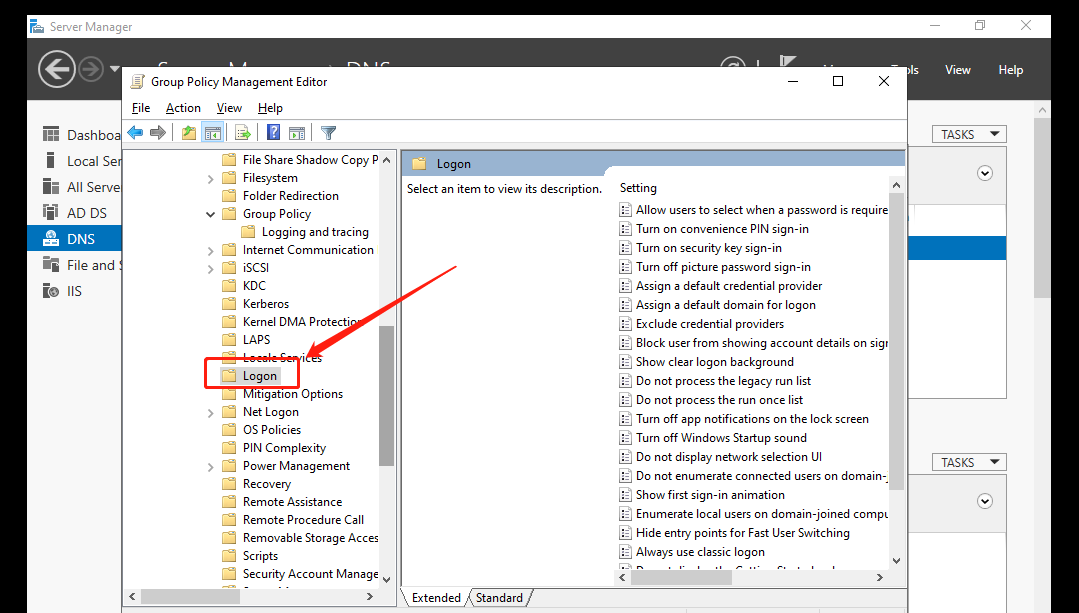The image size is (1079, 613).
Task: Expand the iSCSI tree node
Action: [211, 269]
